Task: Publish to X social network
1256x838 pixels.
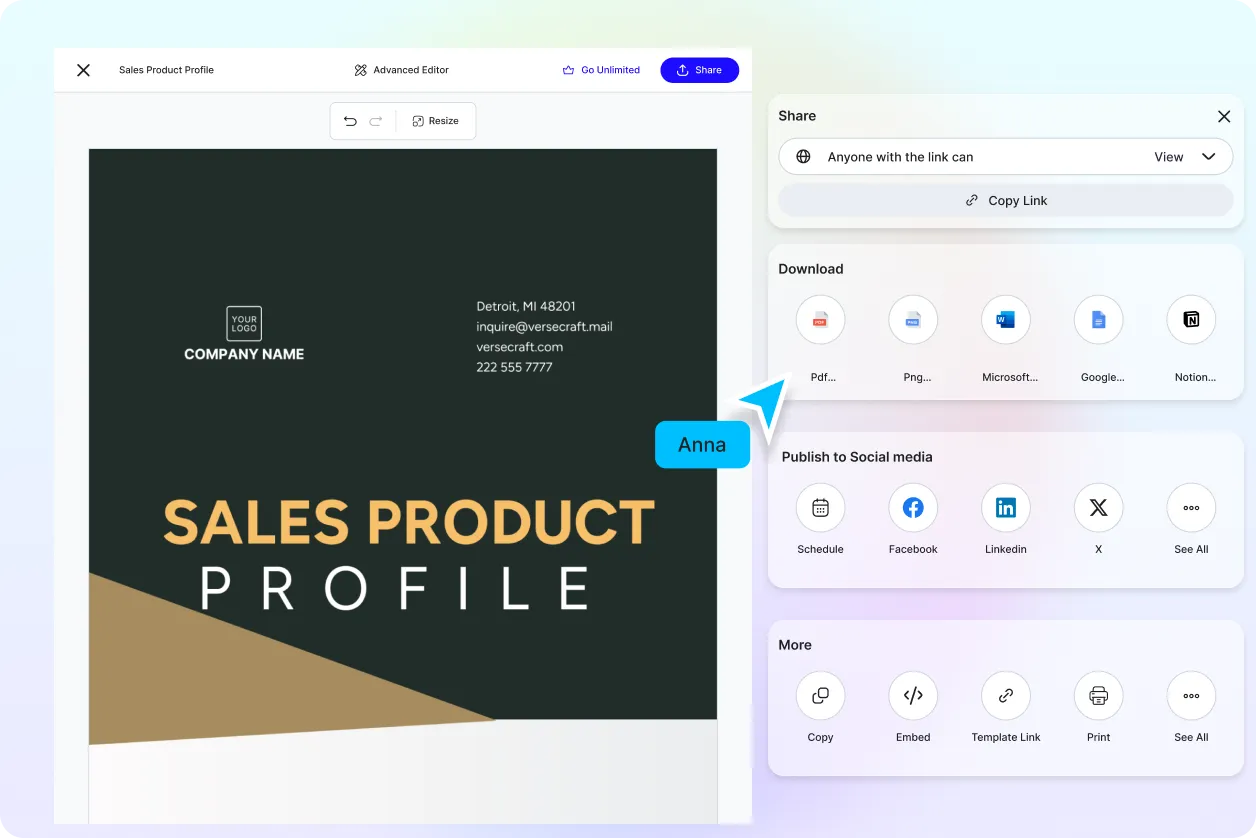Action: (x=1098, y=508)
